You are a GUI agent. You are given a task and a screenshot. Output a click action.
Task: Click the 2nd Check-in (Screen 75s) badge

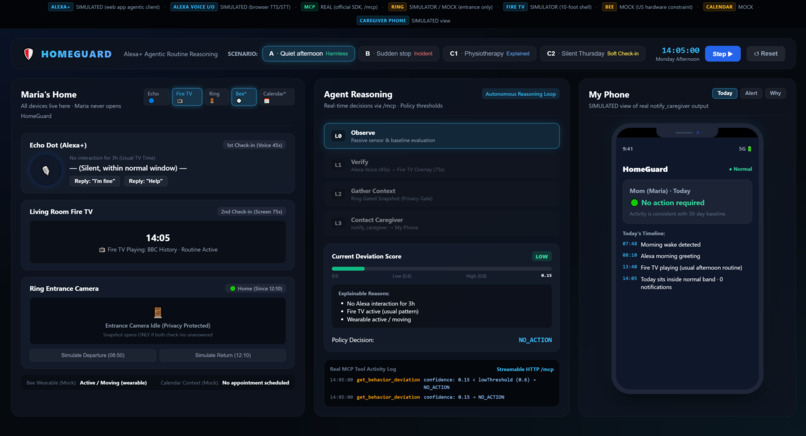[251, 211]
